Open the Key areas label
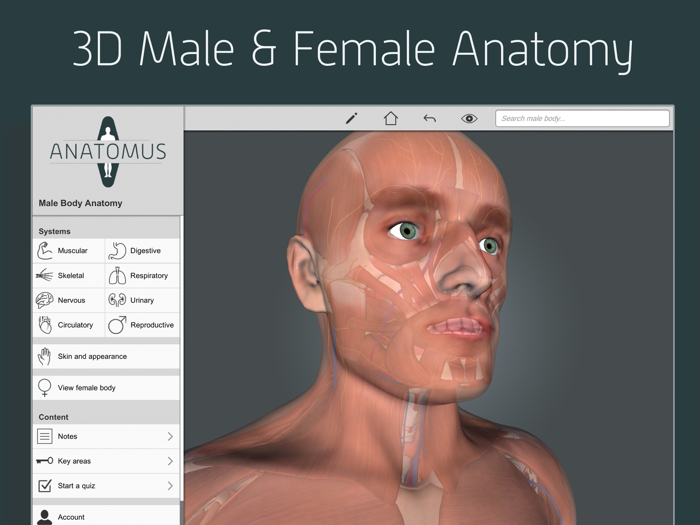Screen dimensions: 700x525 pyautogui.click(x=74, y=461)
